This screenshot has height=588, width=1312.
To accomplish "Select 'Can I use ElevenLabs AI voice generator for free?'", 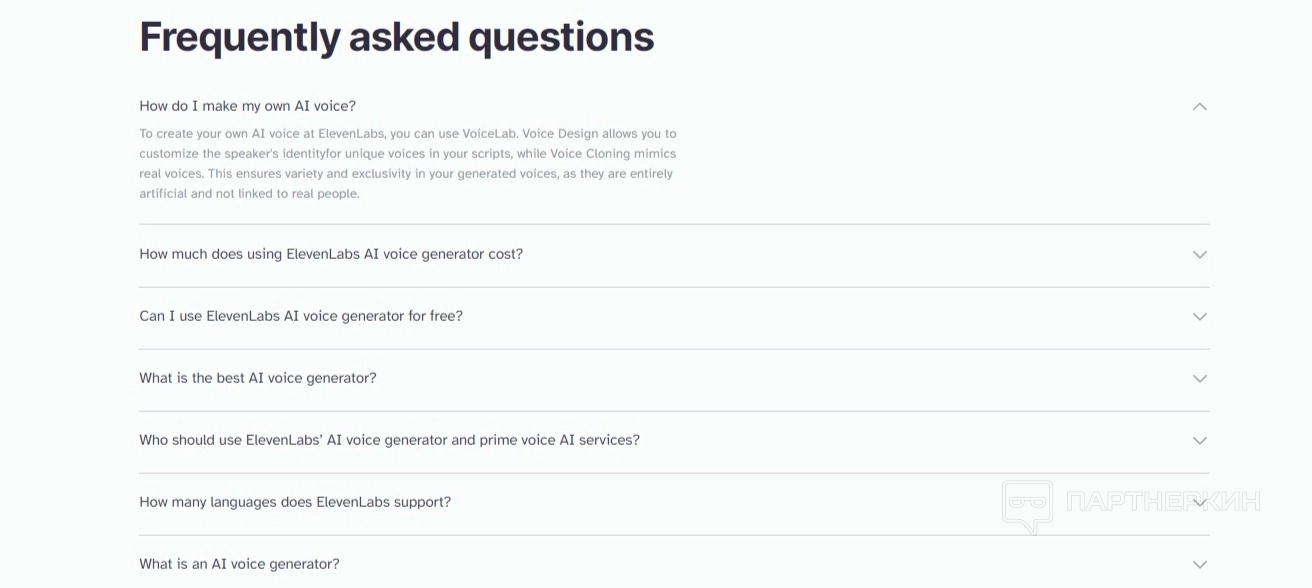I will (301, 316).
